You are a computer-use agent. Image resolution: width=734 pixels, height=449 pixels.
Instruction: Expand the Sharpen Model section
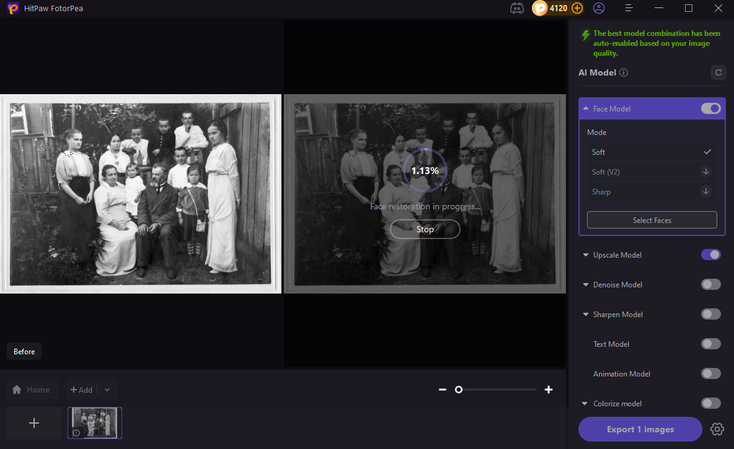tap(585, 315)
